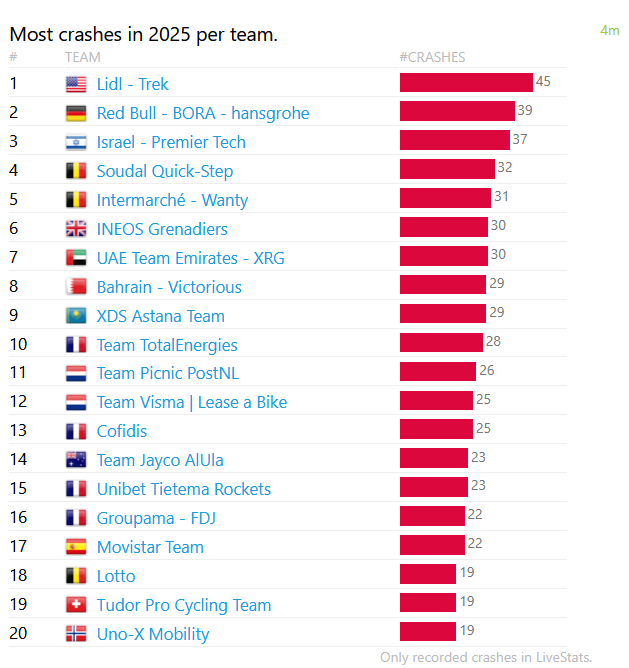Open the Groupama - FDJ team link
The image size is (629, 668).
(x=156, y=518)
